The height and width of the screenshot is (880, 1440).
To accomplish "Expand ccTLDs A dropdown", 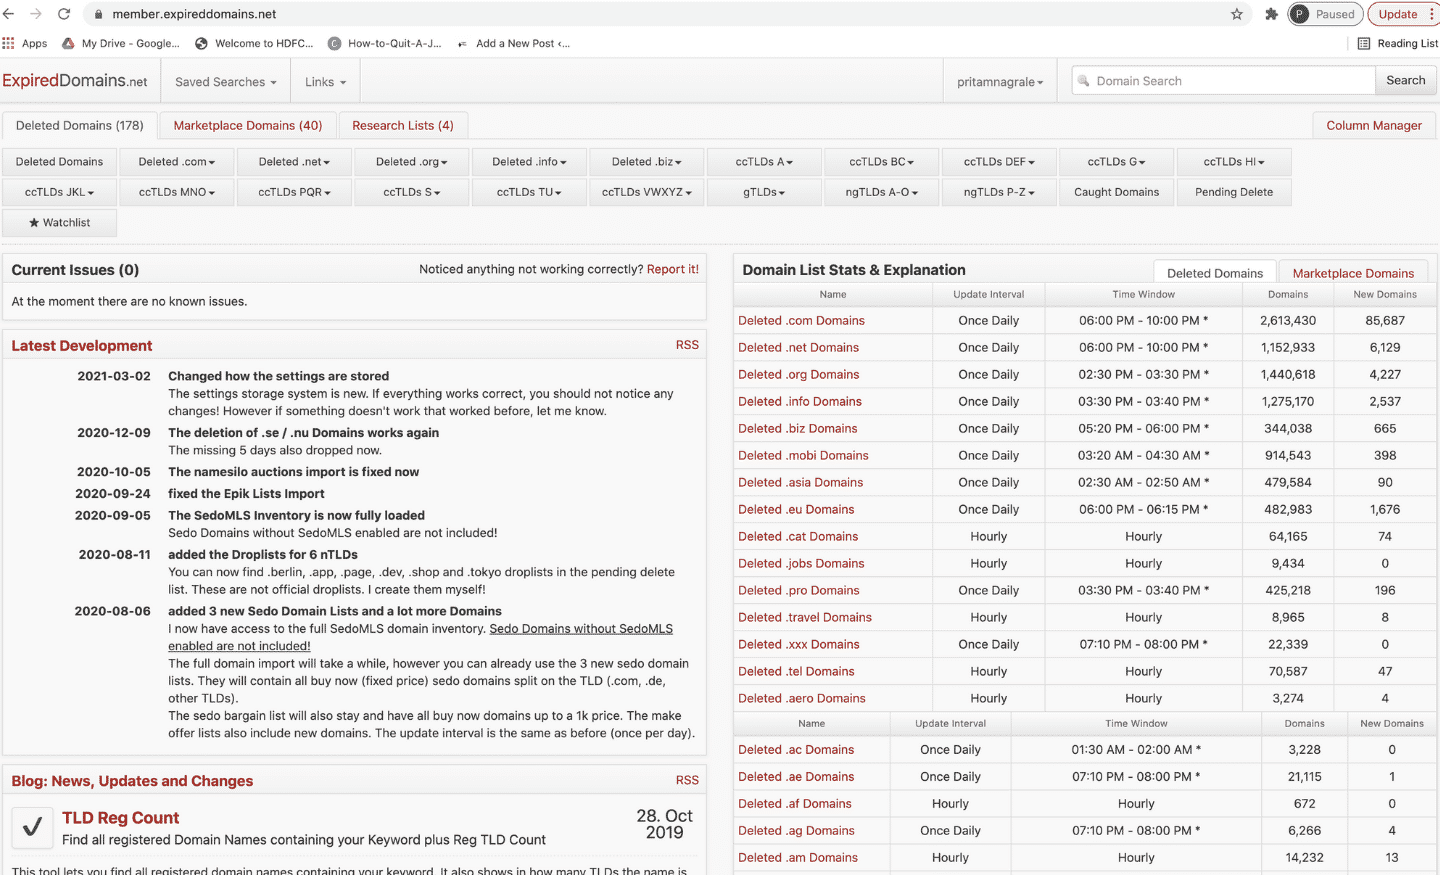I will [x=764, y=162].
